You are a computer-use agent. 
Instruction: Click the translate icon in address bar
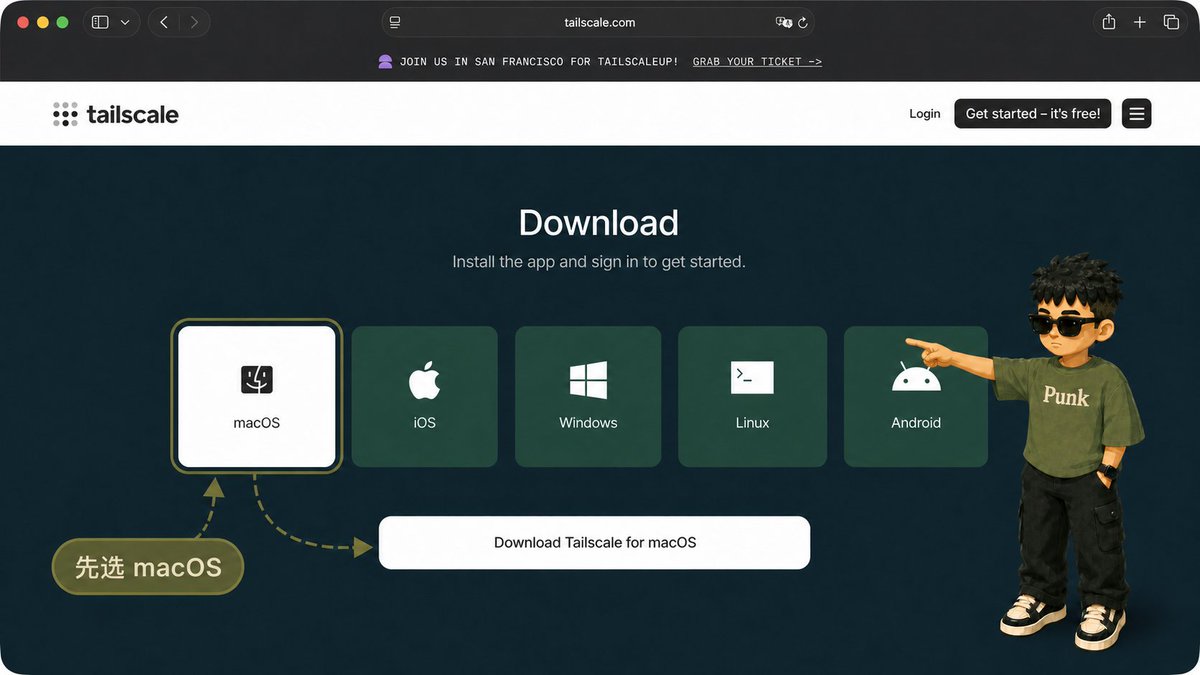pos(783,22)
